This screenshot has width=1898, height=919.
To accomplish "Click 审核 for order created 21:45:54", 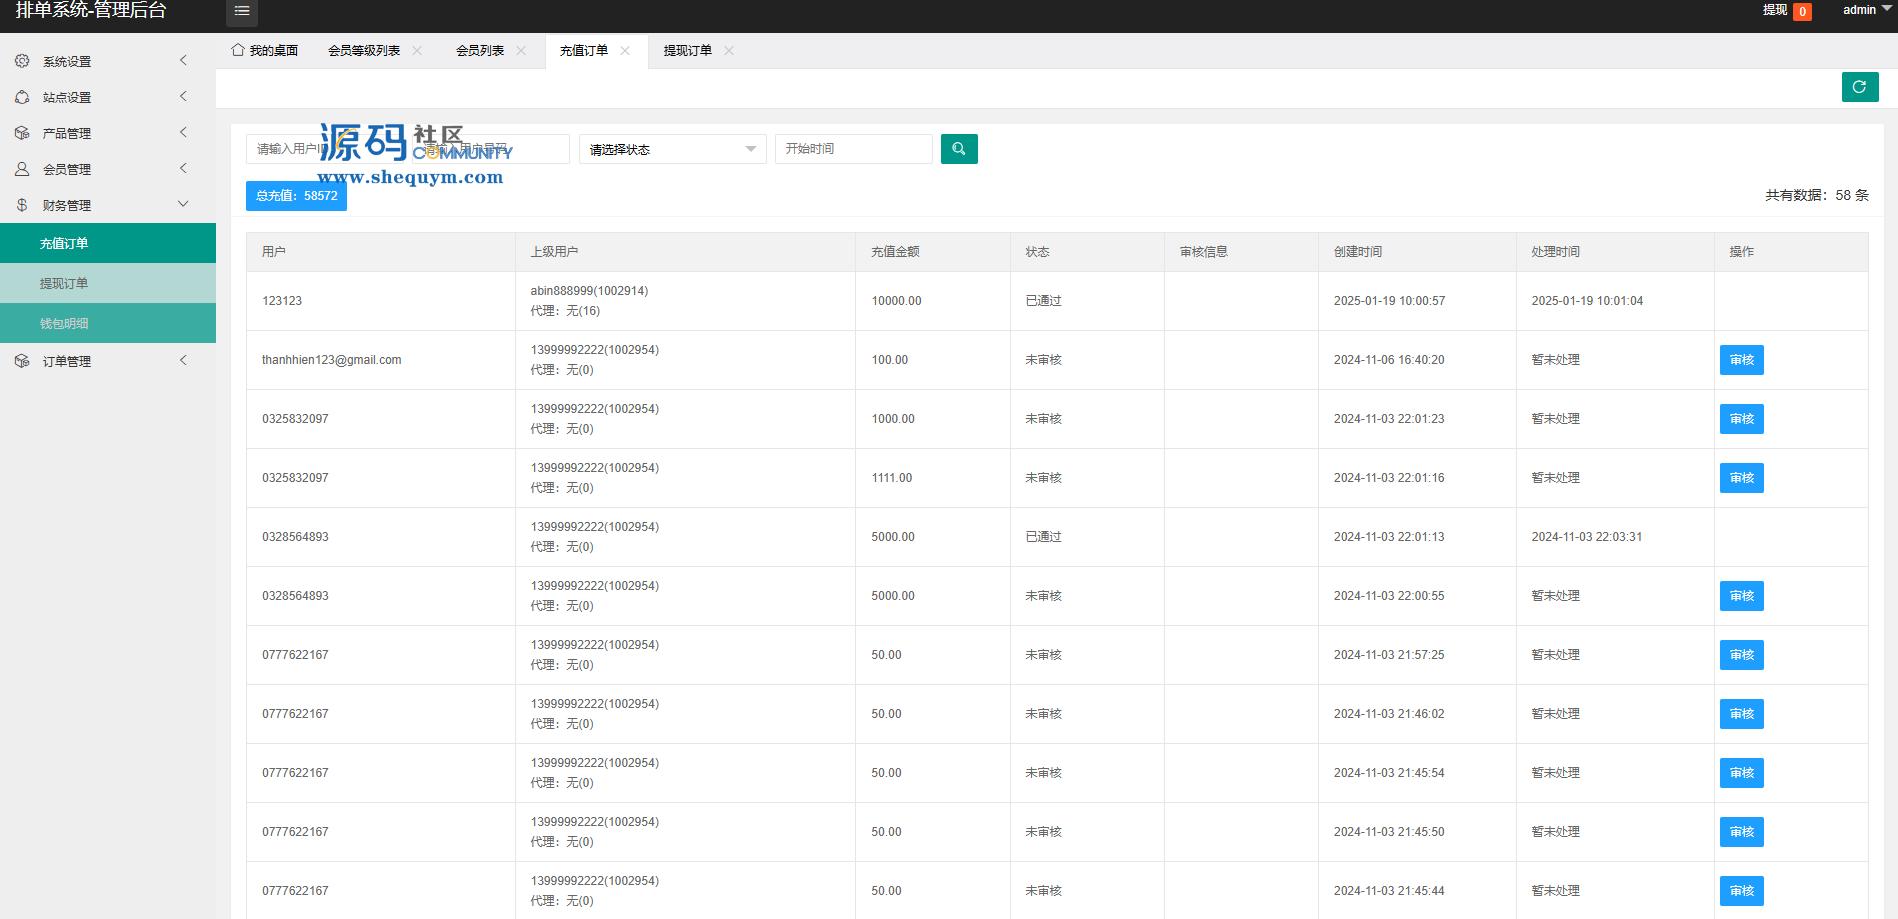I will 1742,773.
